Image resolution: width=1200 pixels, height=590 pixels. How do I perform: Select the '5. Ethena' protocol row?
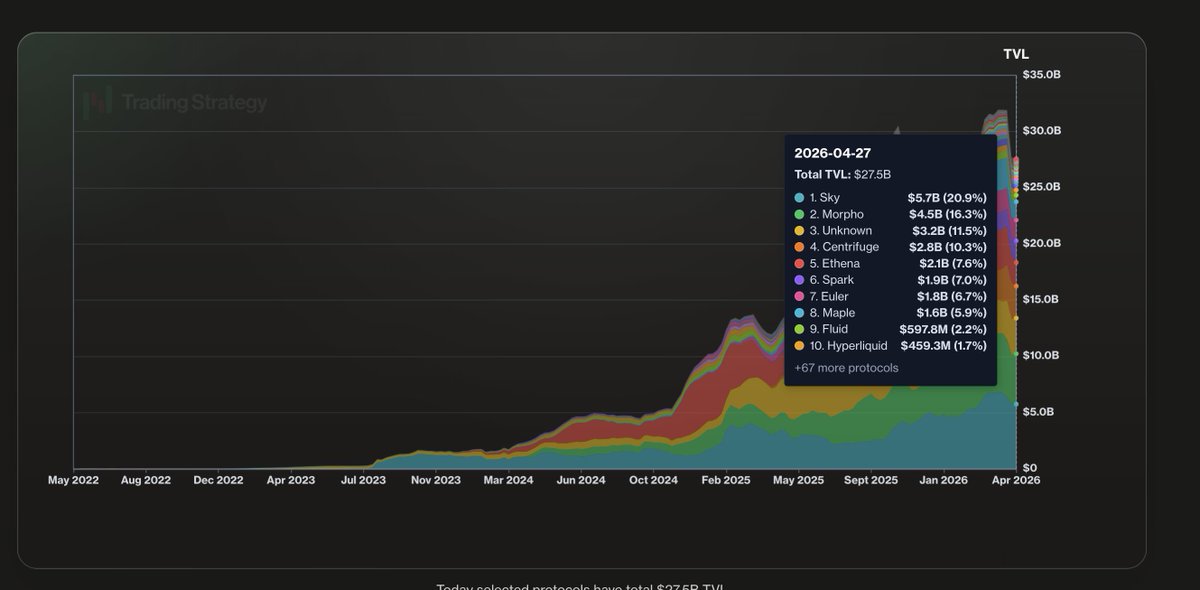(890, 264)
